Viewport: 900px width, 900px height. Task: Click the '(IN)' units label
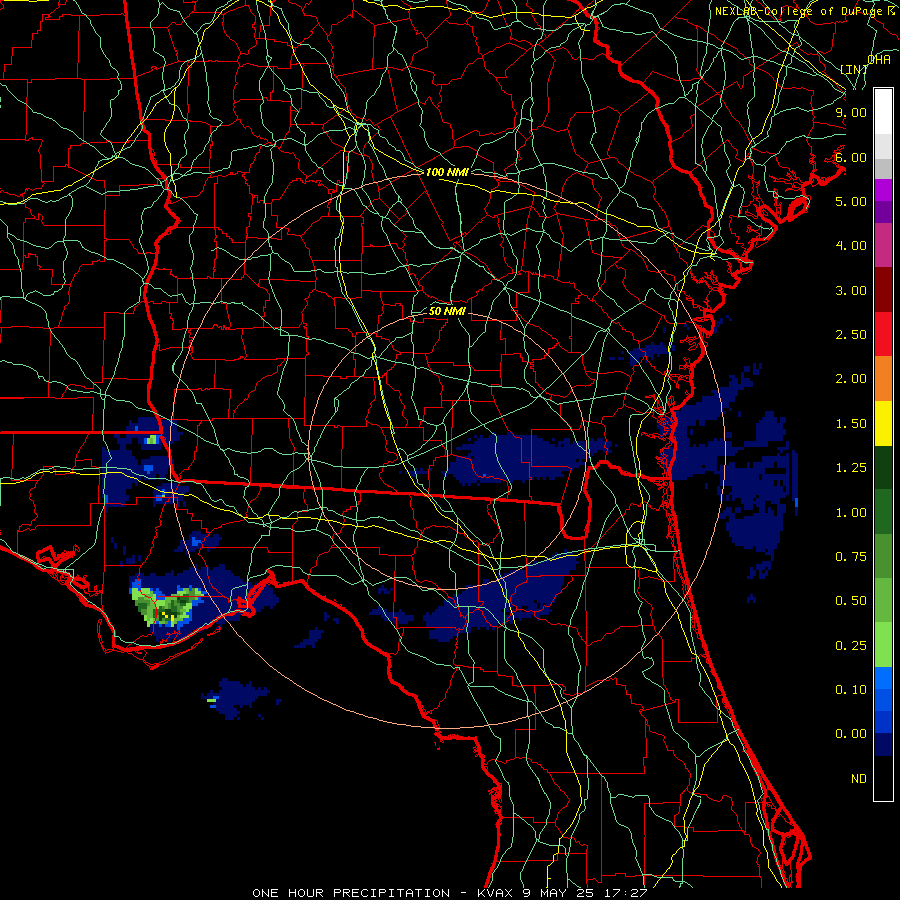(854, 69)
